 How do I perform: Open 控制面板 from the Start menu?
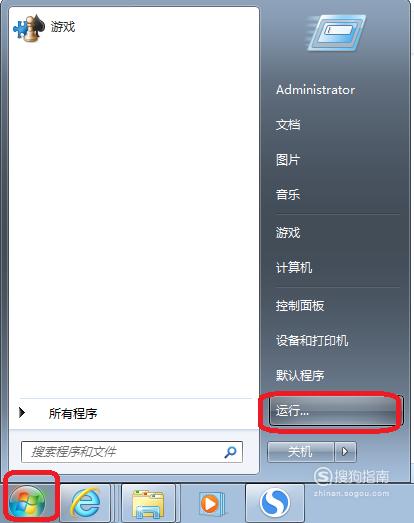[x=300, y=305]
